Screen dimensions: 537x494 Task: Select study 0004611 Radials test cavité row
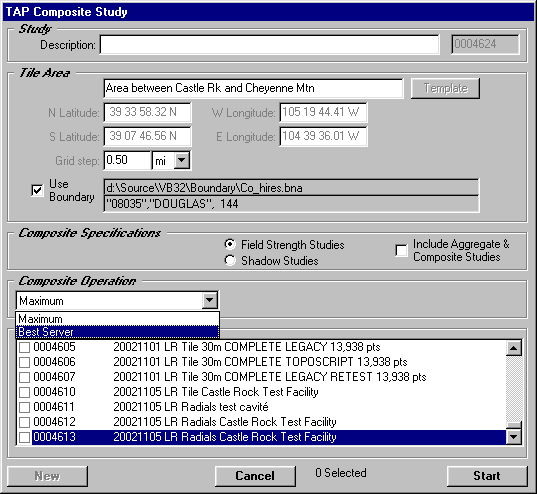click(x=262, y=407)
